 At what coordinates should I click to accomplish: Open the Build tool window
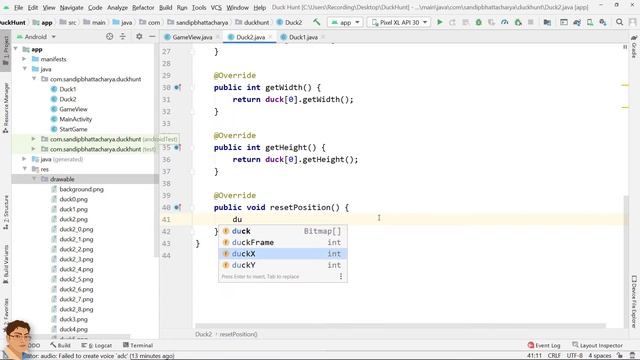(x=60, y=345)
